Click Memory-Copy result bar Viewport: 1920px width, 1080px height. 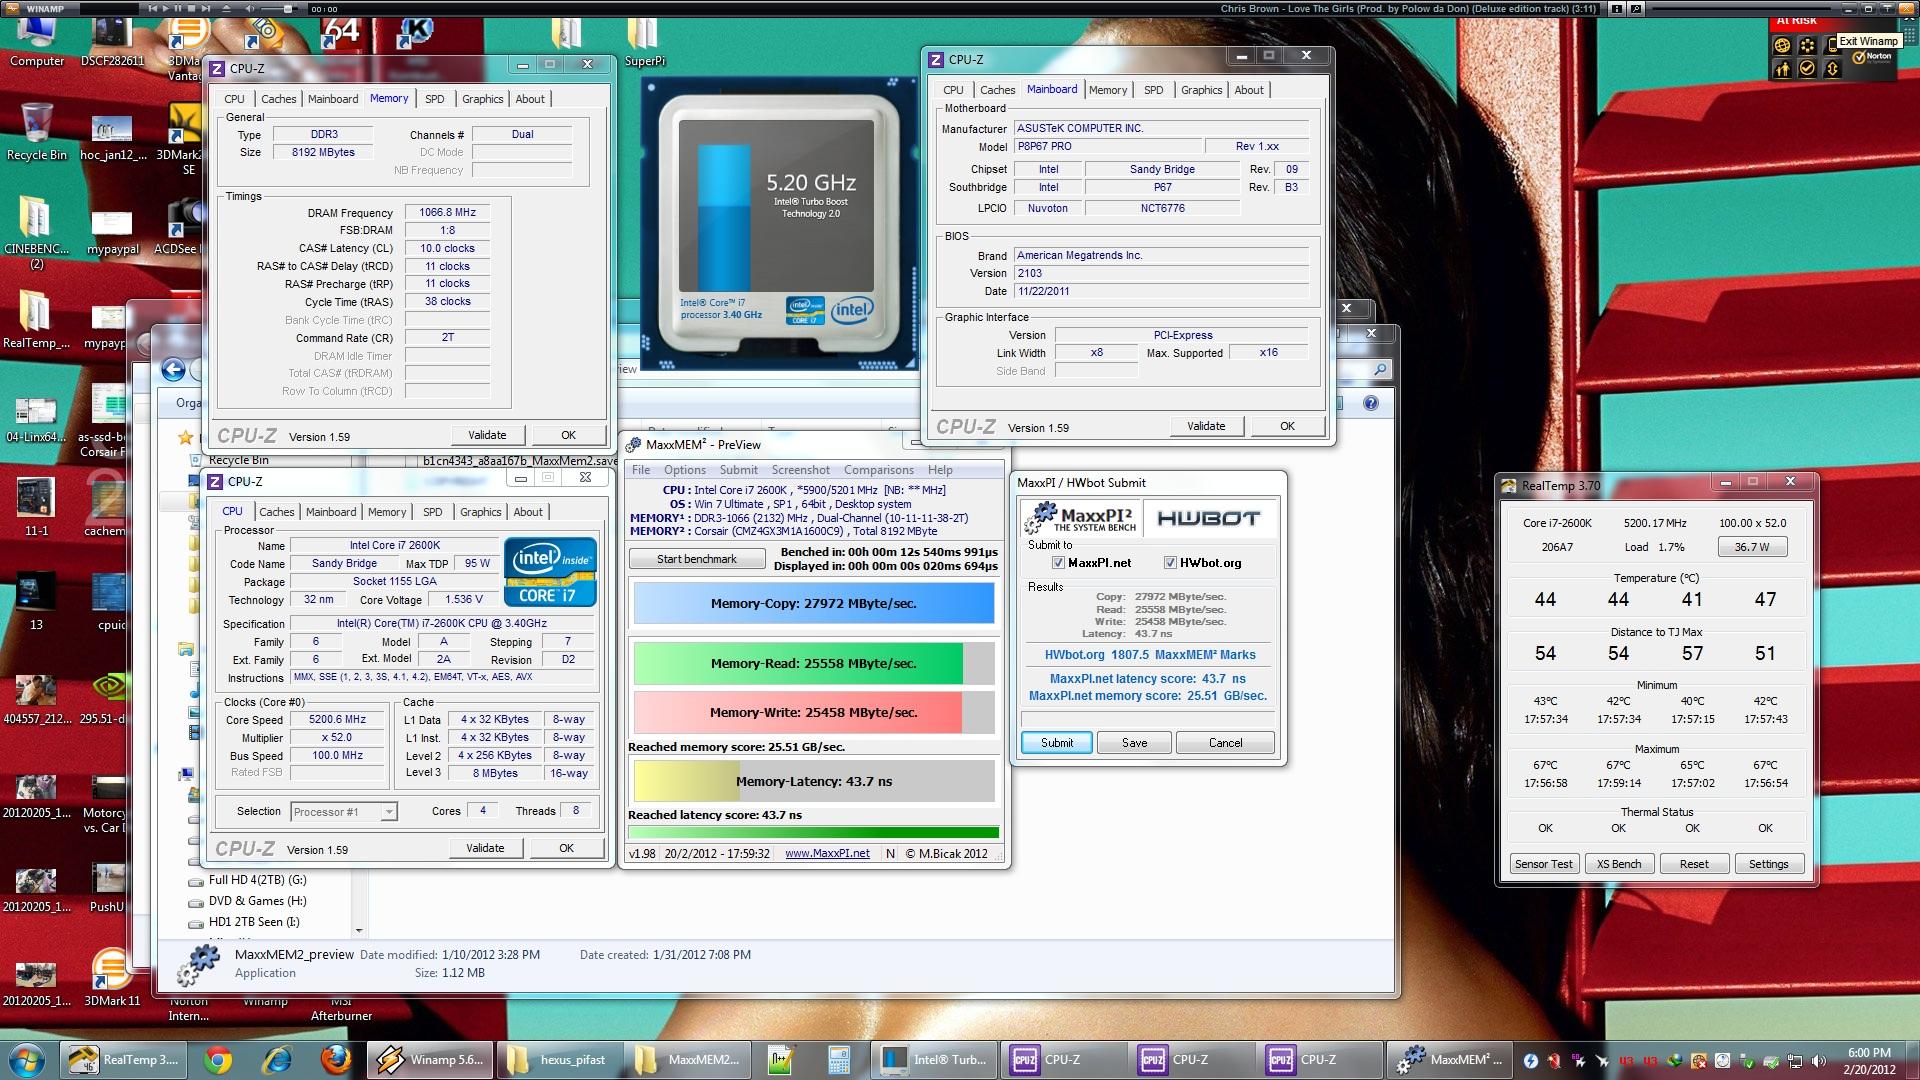(814, 604)
